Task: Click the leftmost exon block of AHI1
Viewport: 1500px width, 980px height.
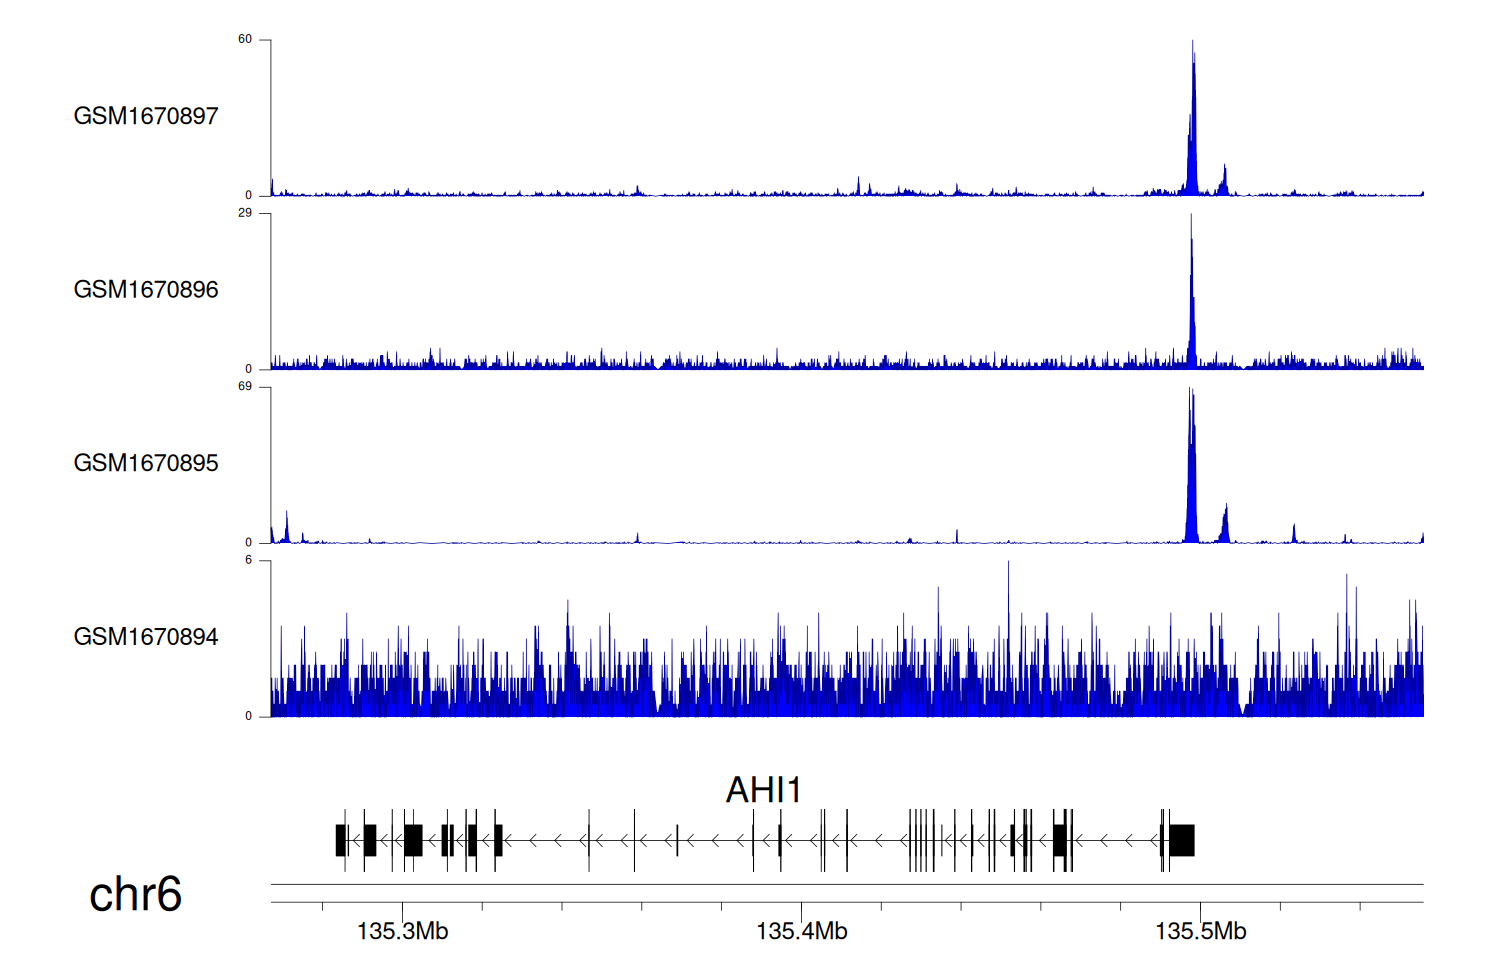Action: [341, 840]
